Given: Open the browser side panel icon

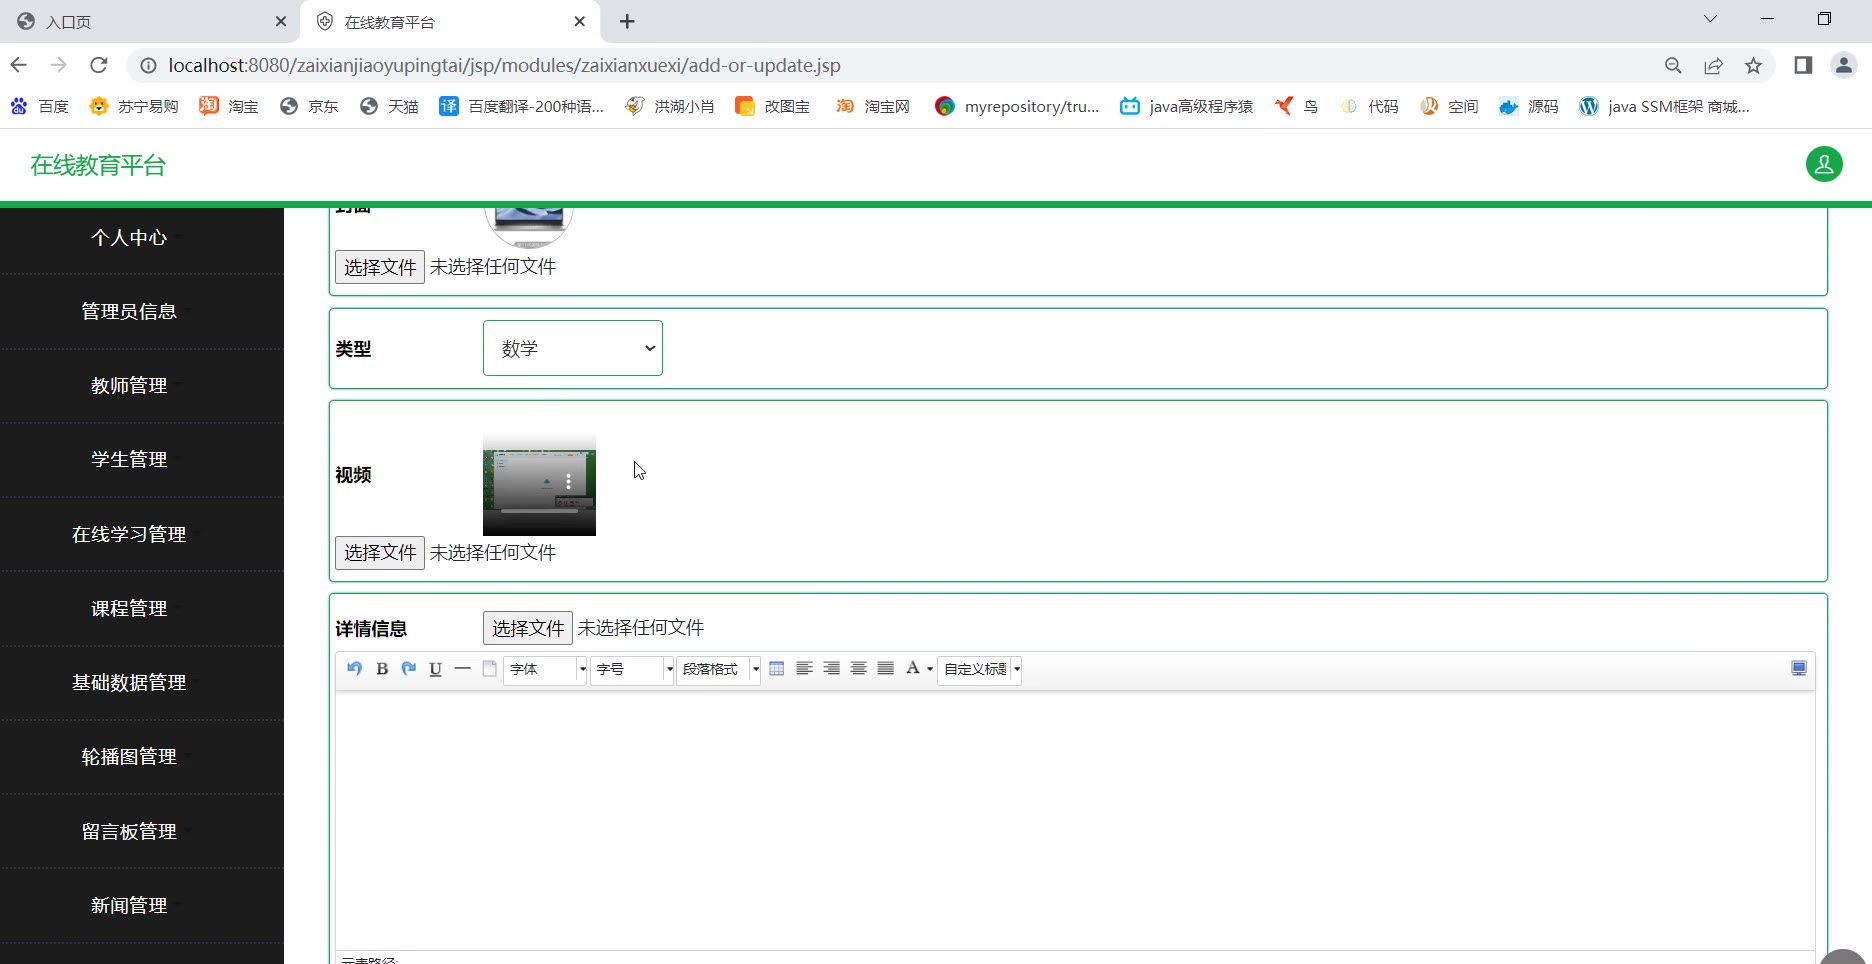Looking at the screenshot, I should (1803, 65).
